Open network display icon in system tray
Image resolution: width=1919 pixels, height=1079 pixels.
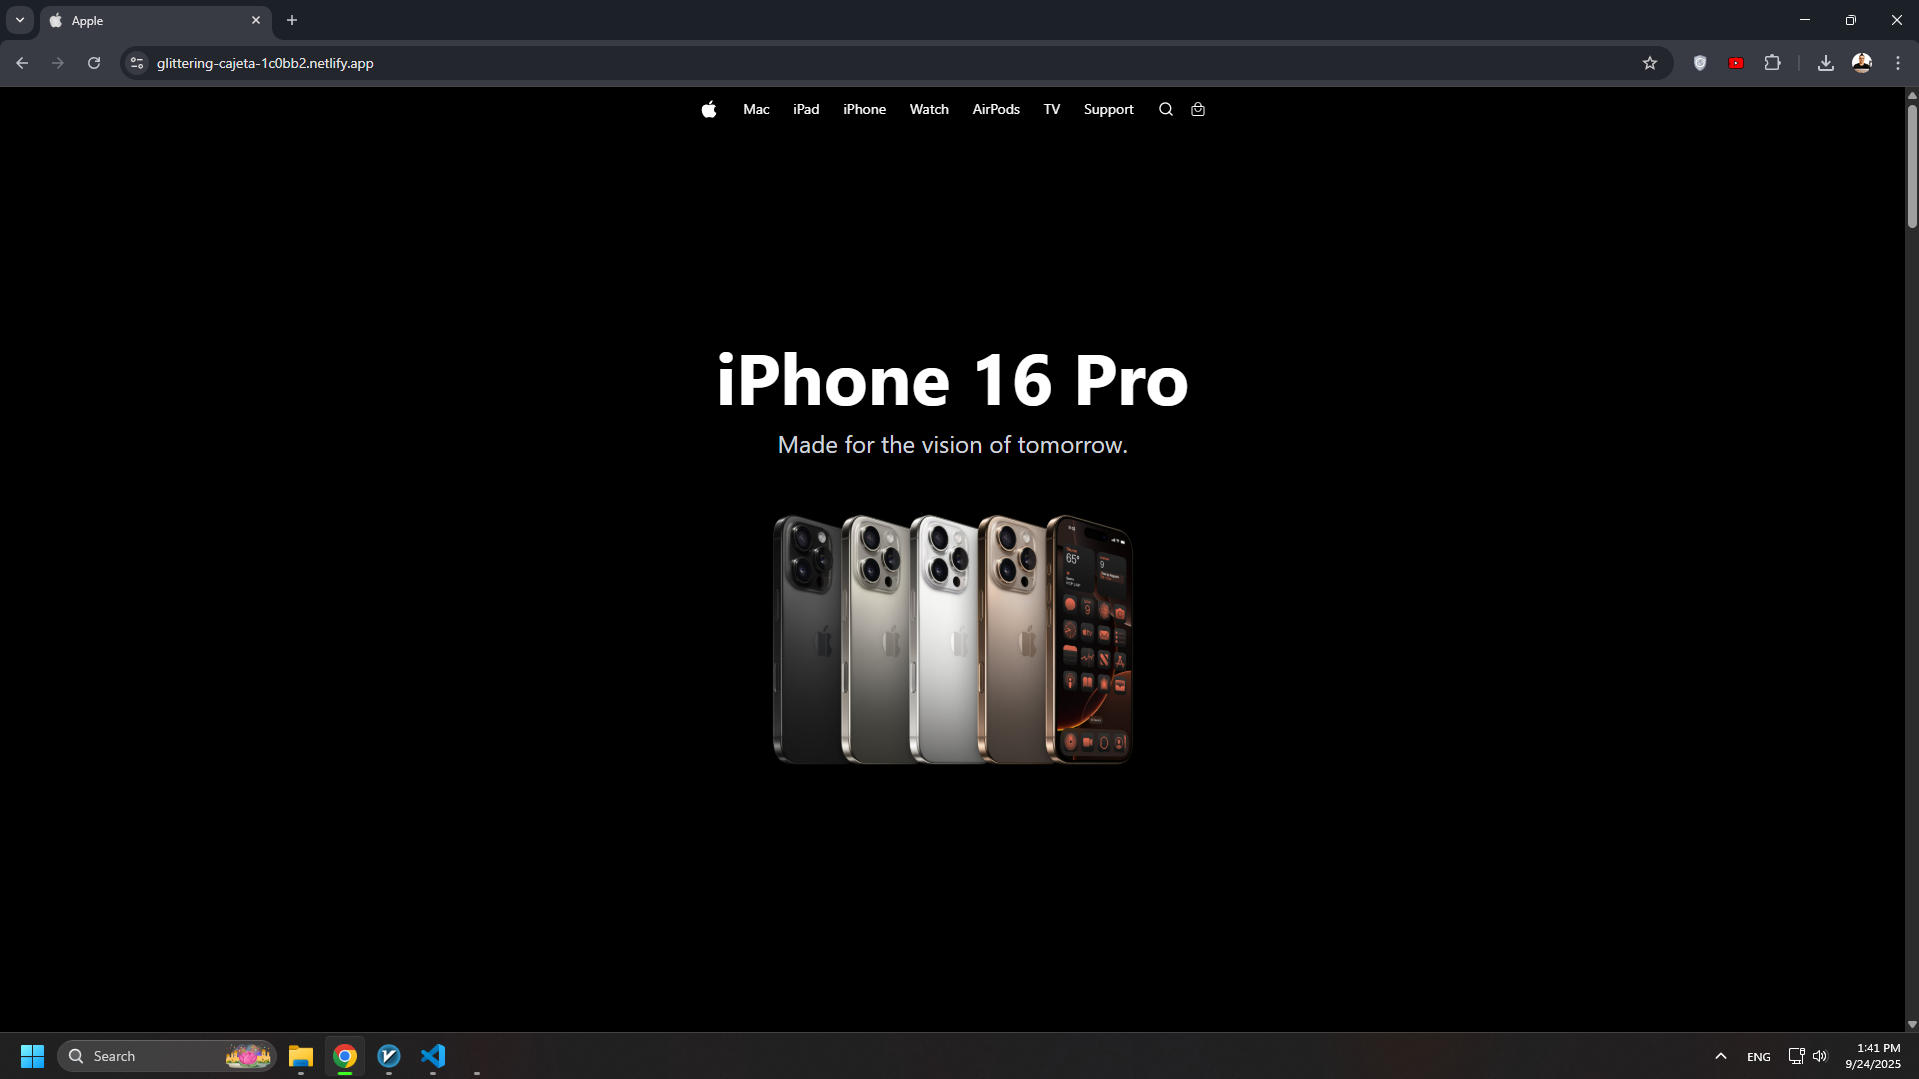pyautogui.click(x=1796, y=1056)
